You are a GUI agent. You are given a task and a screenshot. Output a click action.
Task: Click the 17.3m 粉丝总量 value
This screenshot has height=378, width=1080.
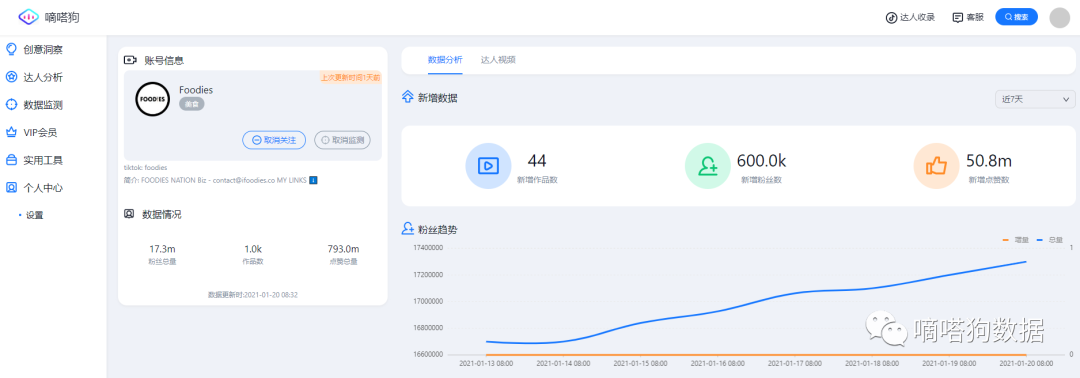click(x=163, y=249)
